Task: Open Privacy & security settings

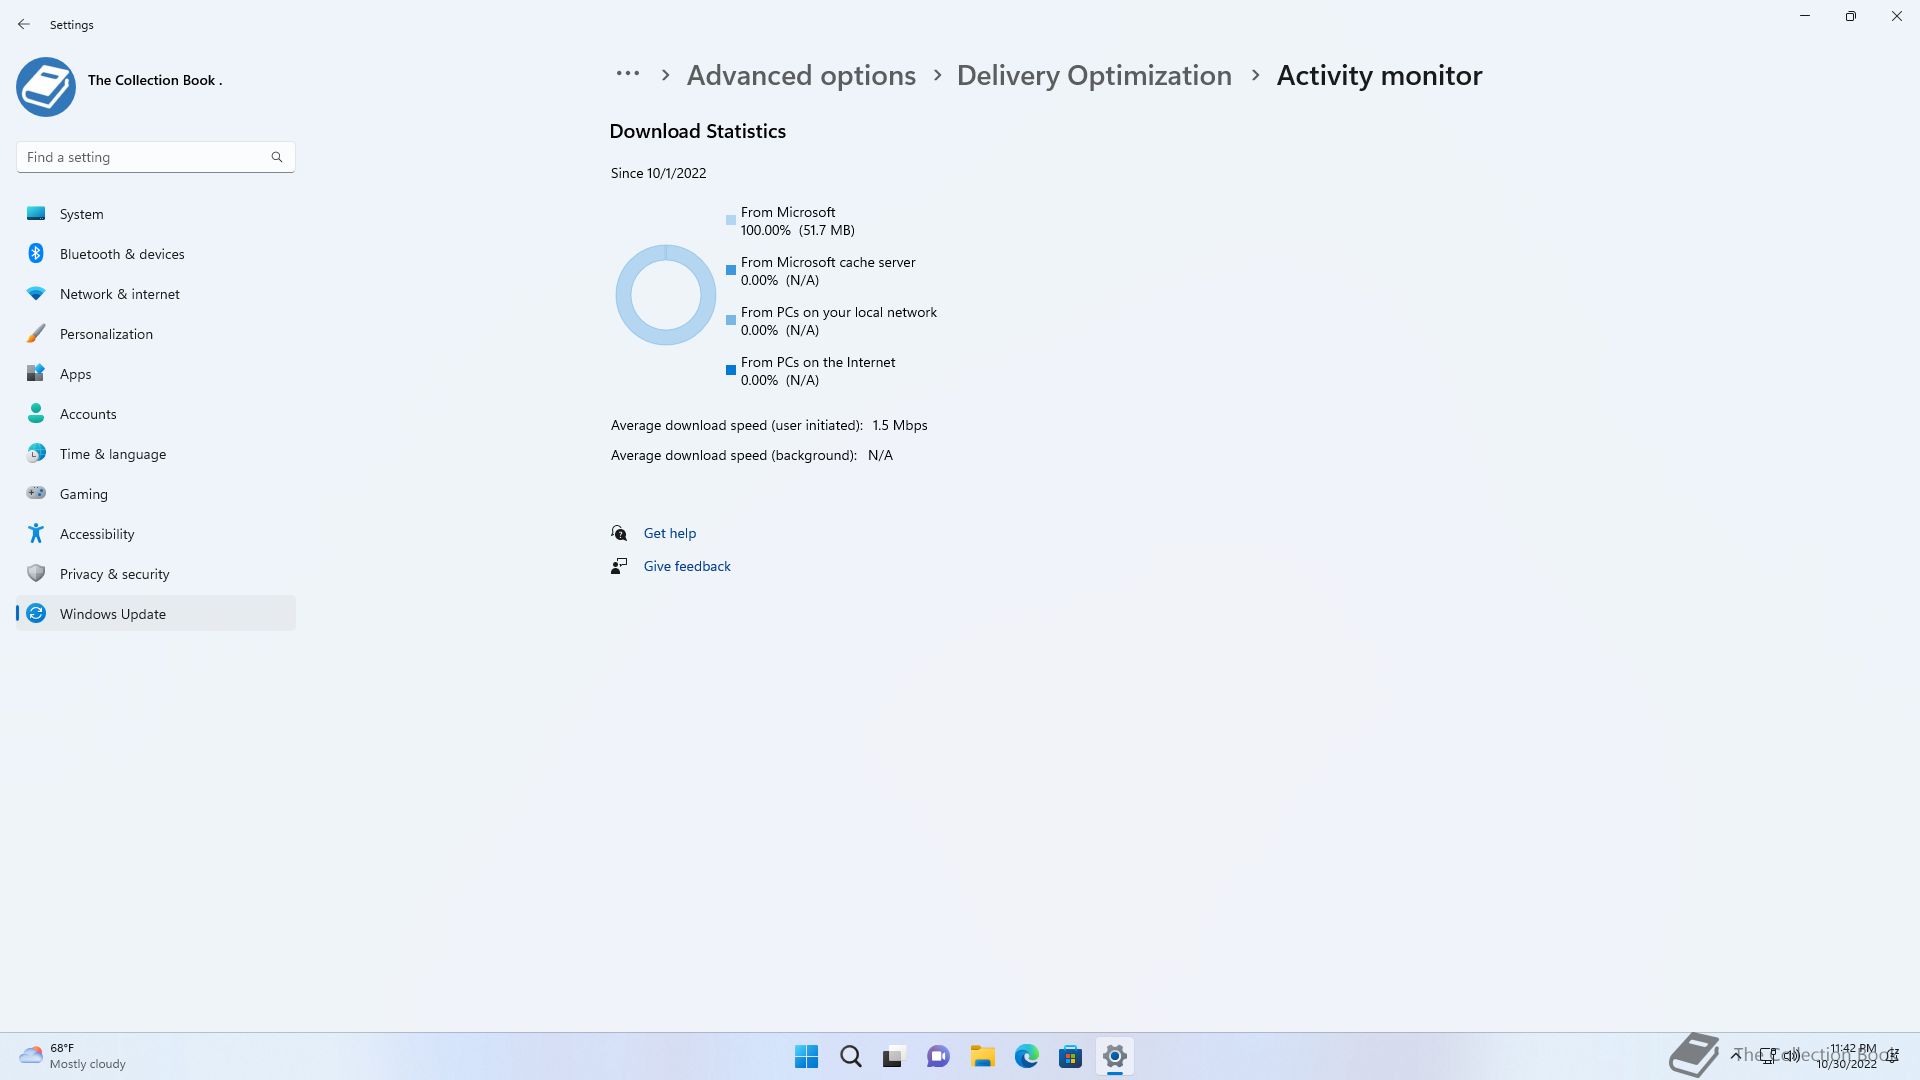Action: (x=114, y=574)
